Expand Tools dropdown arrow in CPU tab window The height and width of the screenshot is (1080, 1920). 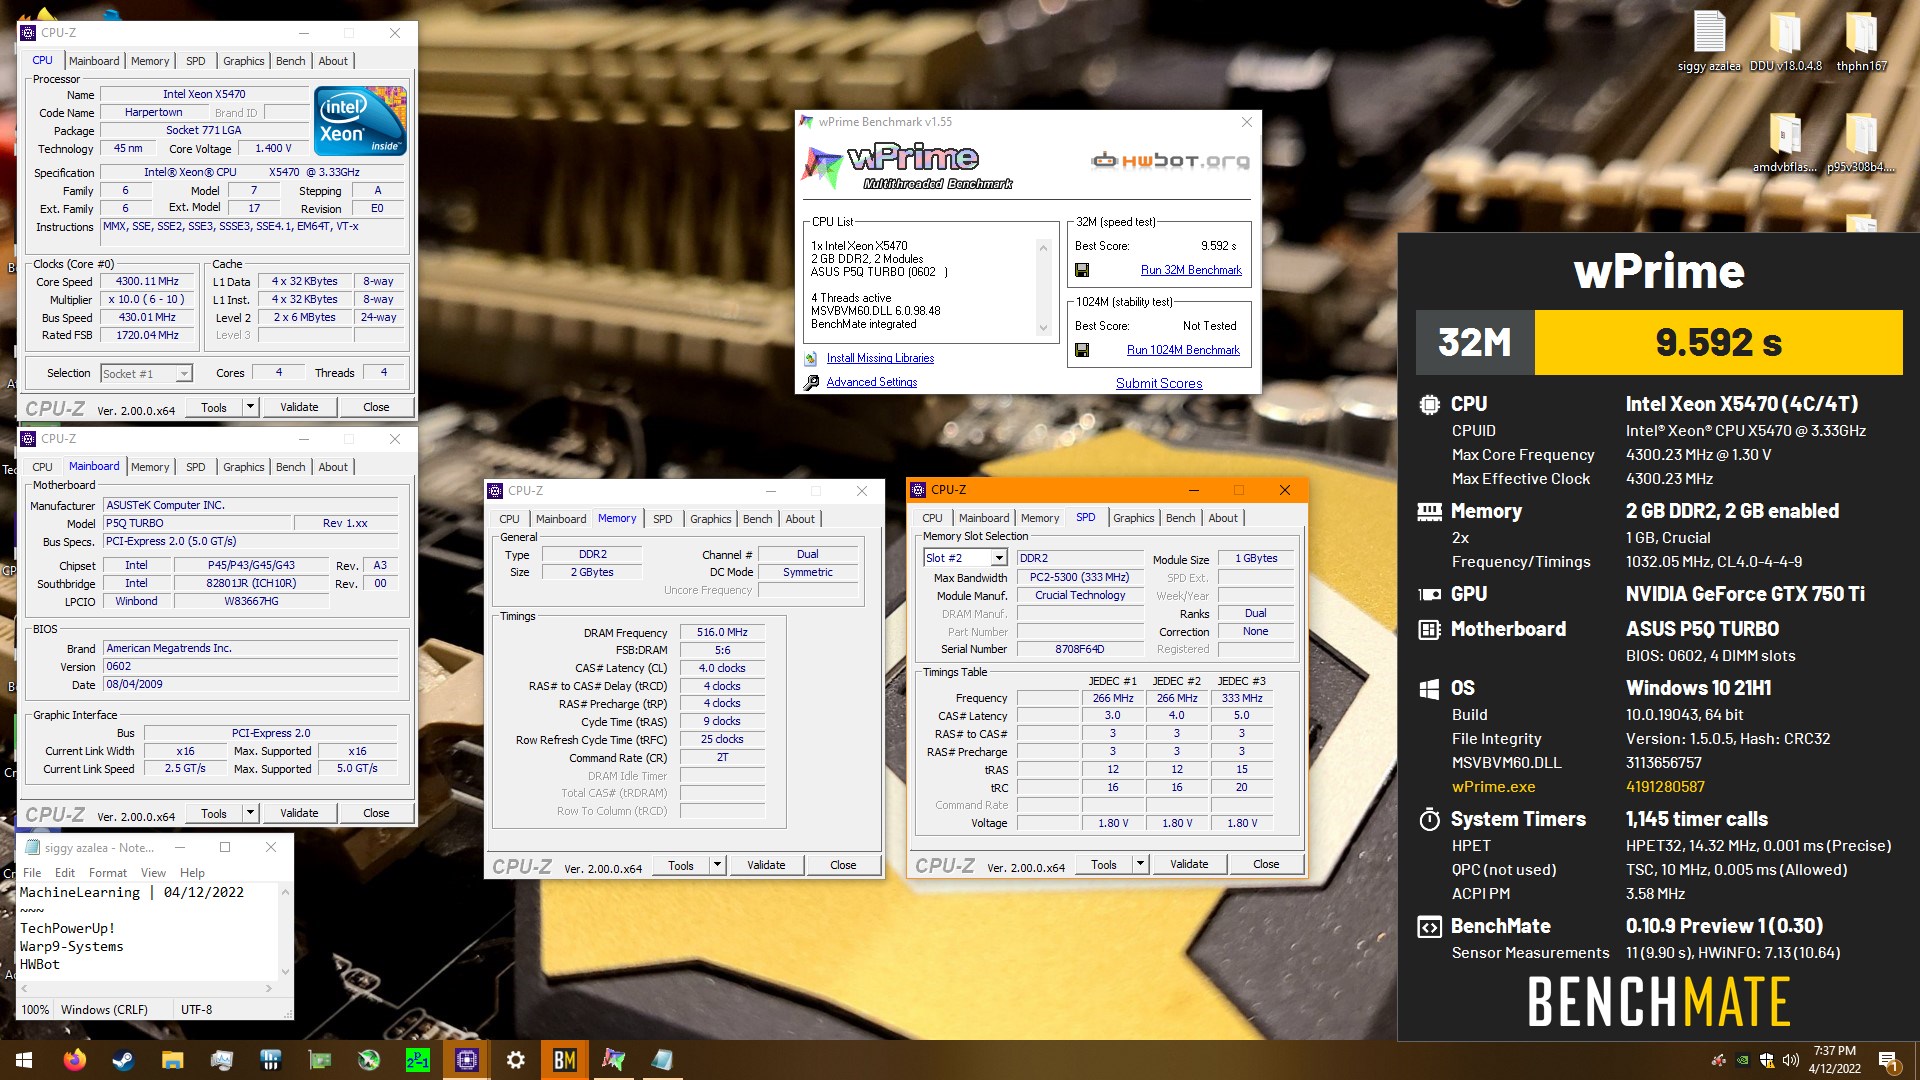coord(250,407)
